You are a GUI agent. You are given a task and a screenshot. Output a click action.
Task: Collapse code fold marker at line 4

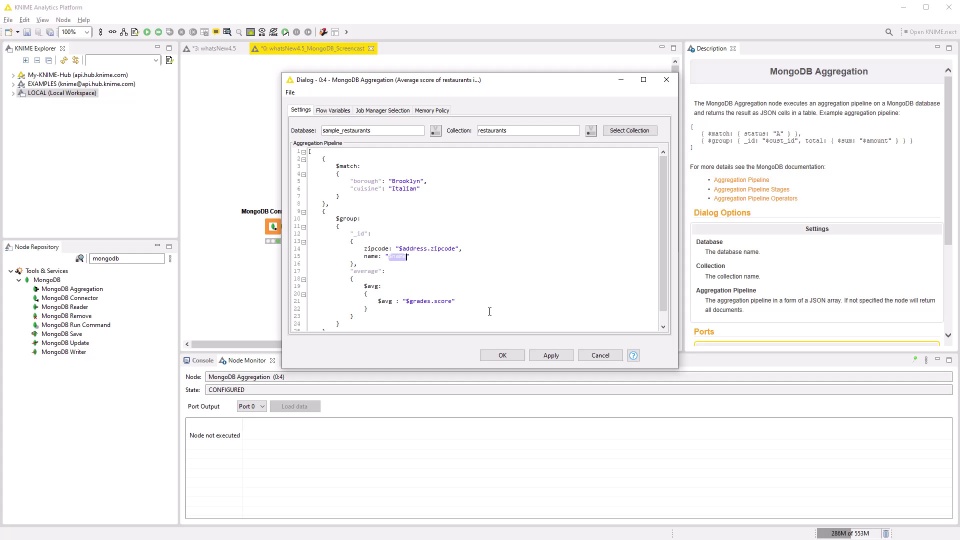coord(304,174)
